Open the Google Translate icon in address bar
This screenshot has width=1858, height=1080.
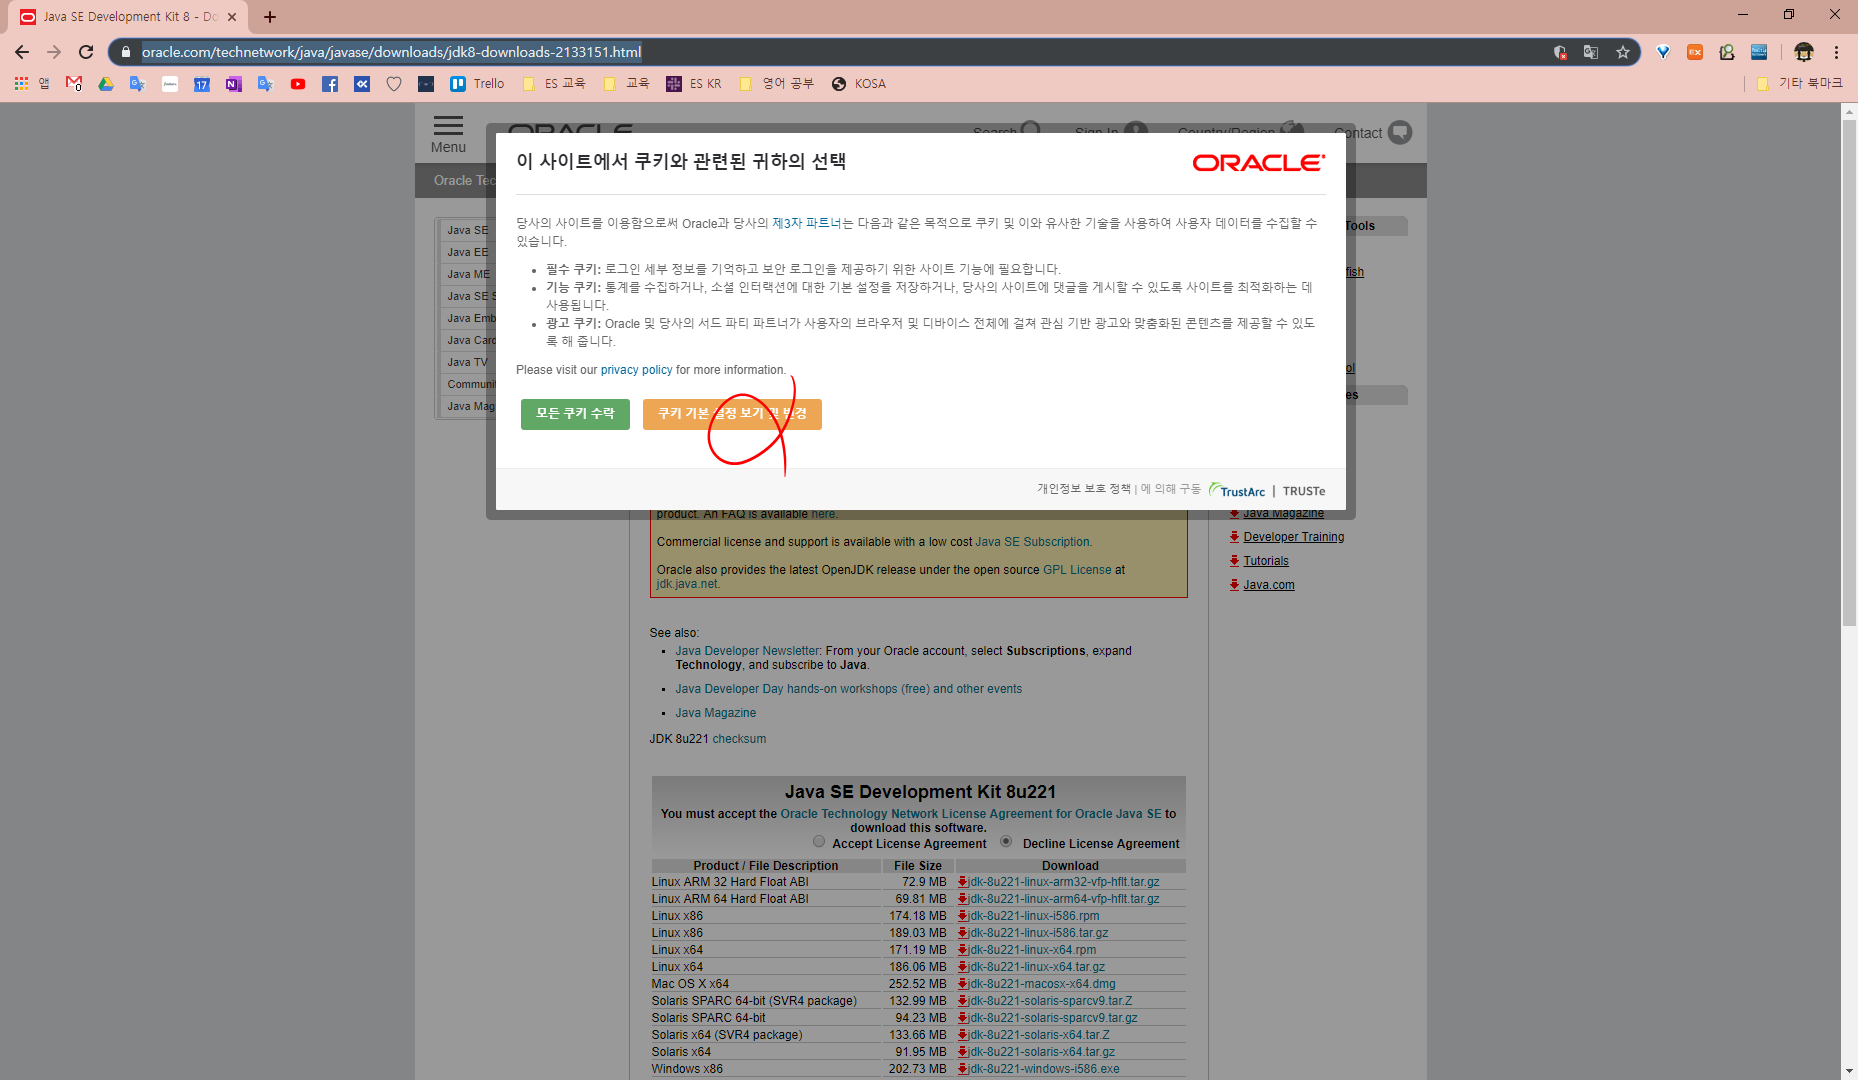pos(1591,52)
